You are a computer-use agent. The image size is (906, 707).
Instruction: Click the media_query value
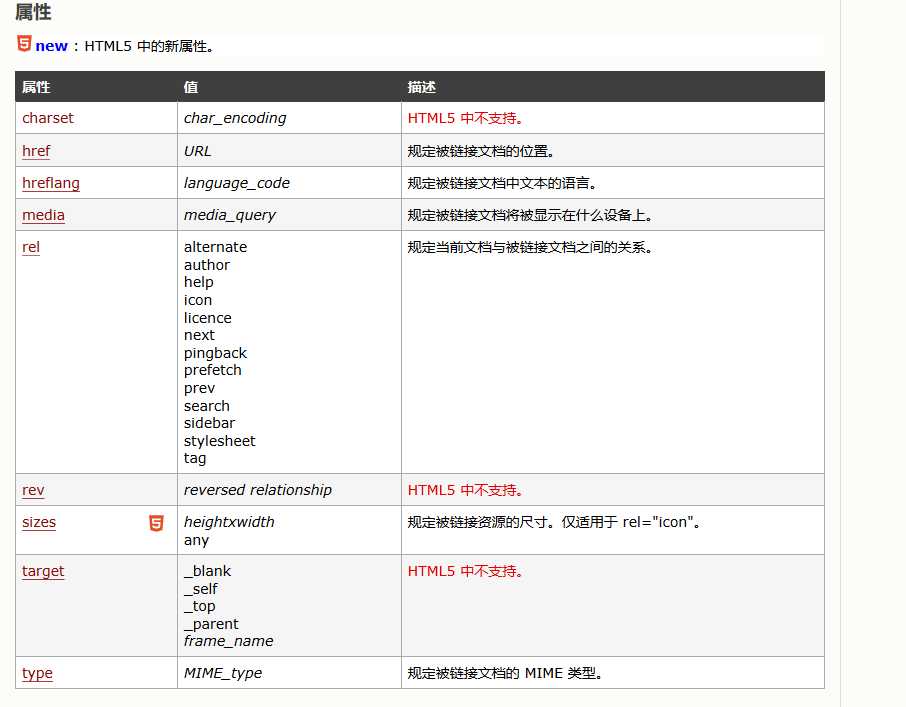229,215
